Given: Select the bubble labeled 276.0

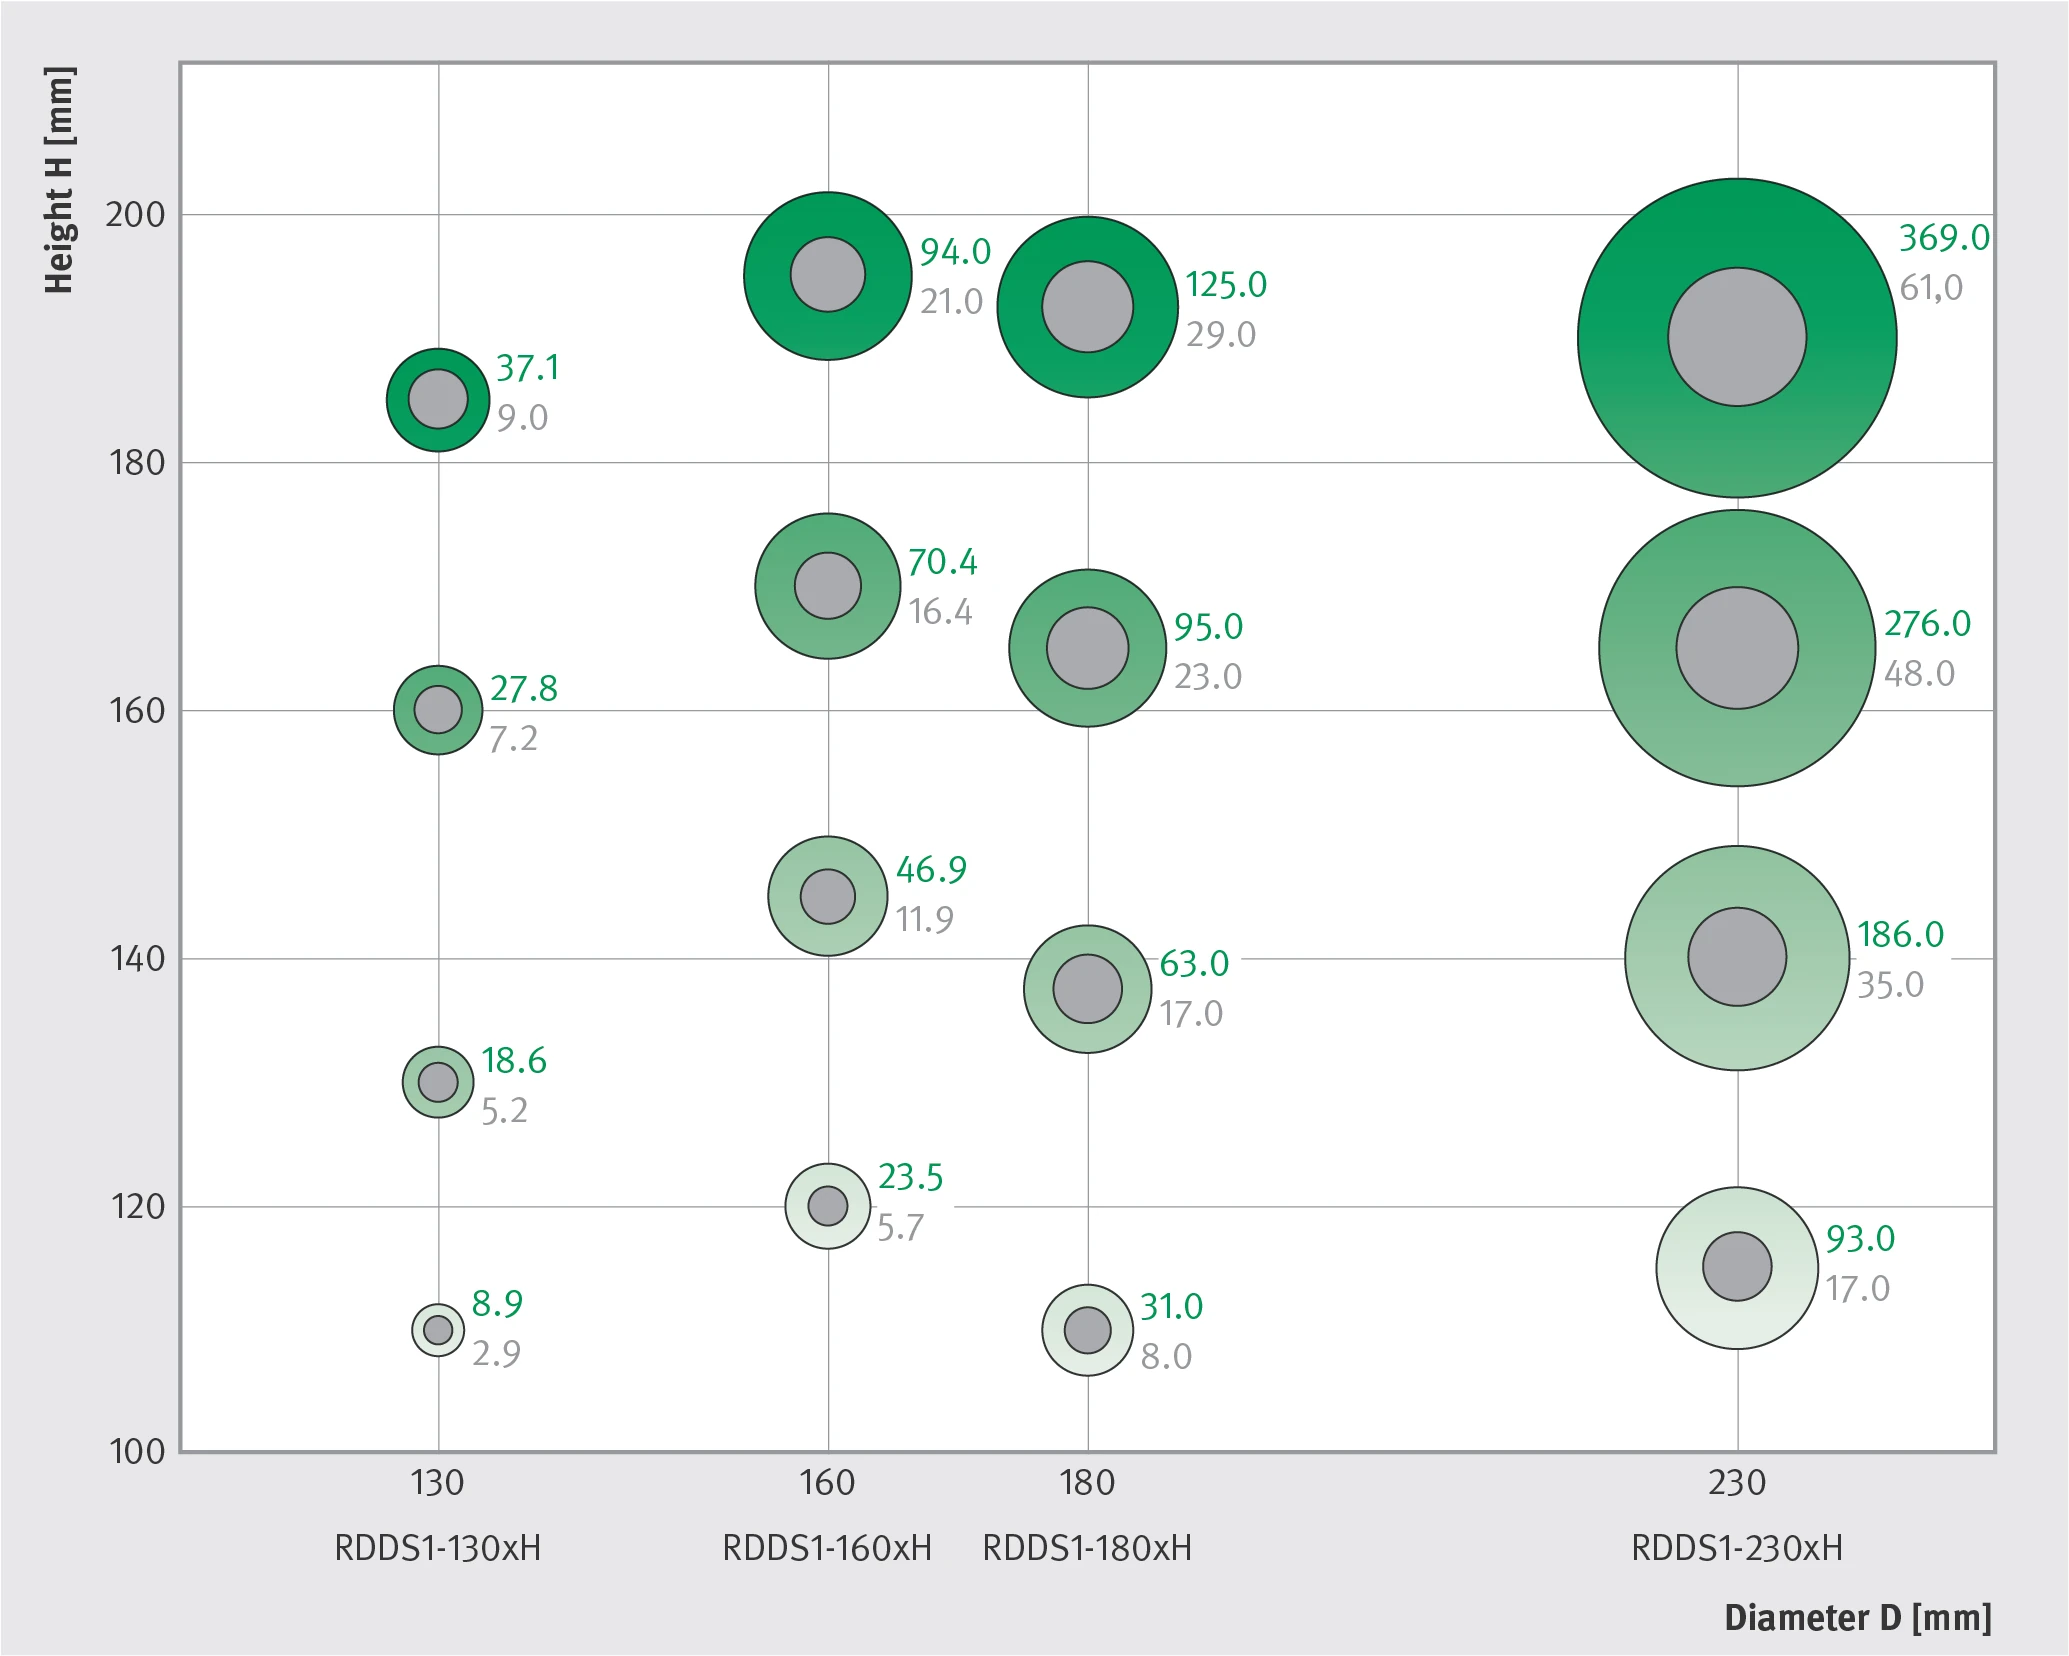Looking at the screenshot, I should (x=1737, y=648).
